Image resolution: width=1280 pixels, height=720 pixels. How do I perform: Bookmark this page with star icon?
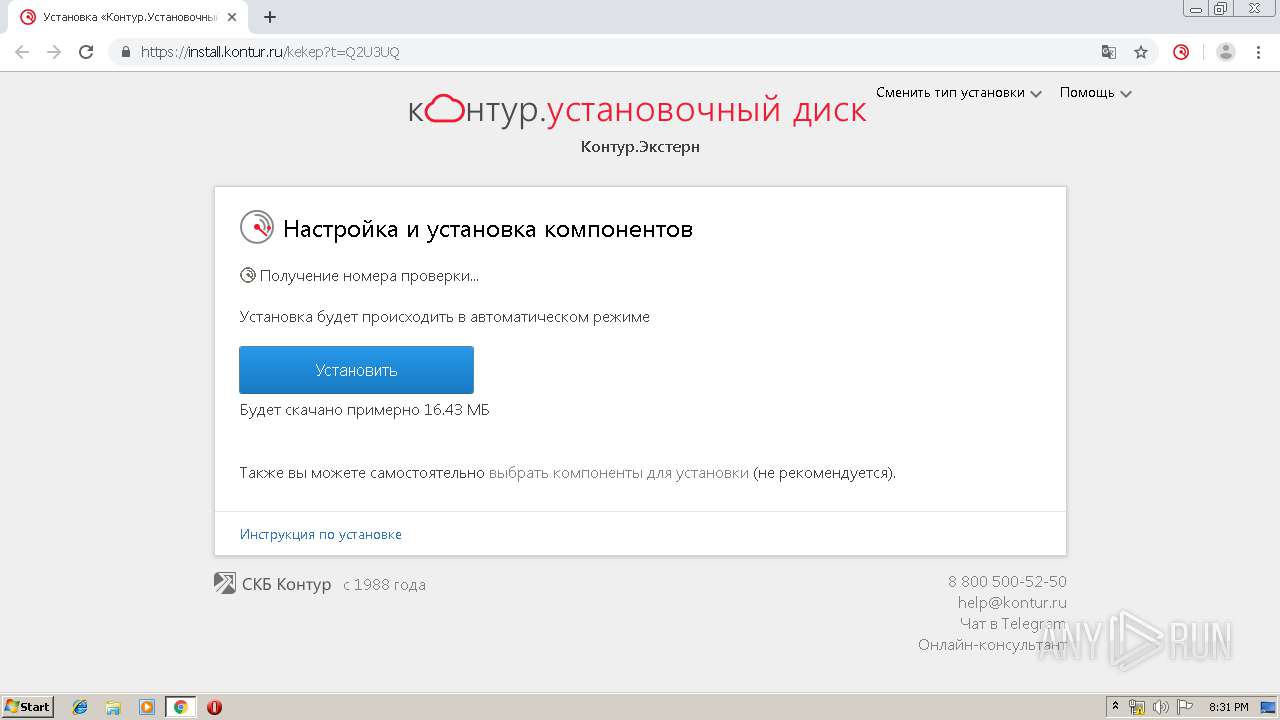coord(1141,52)
